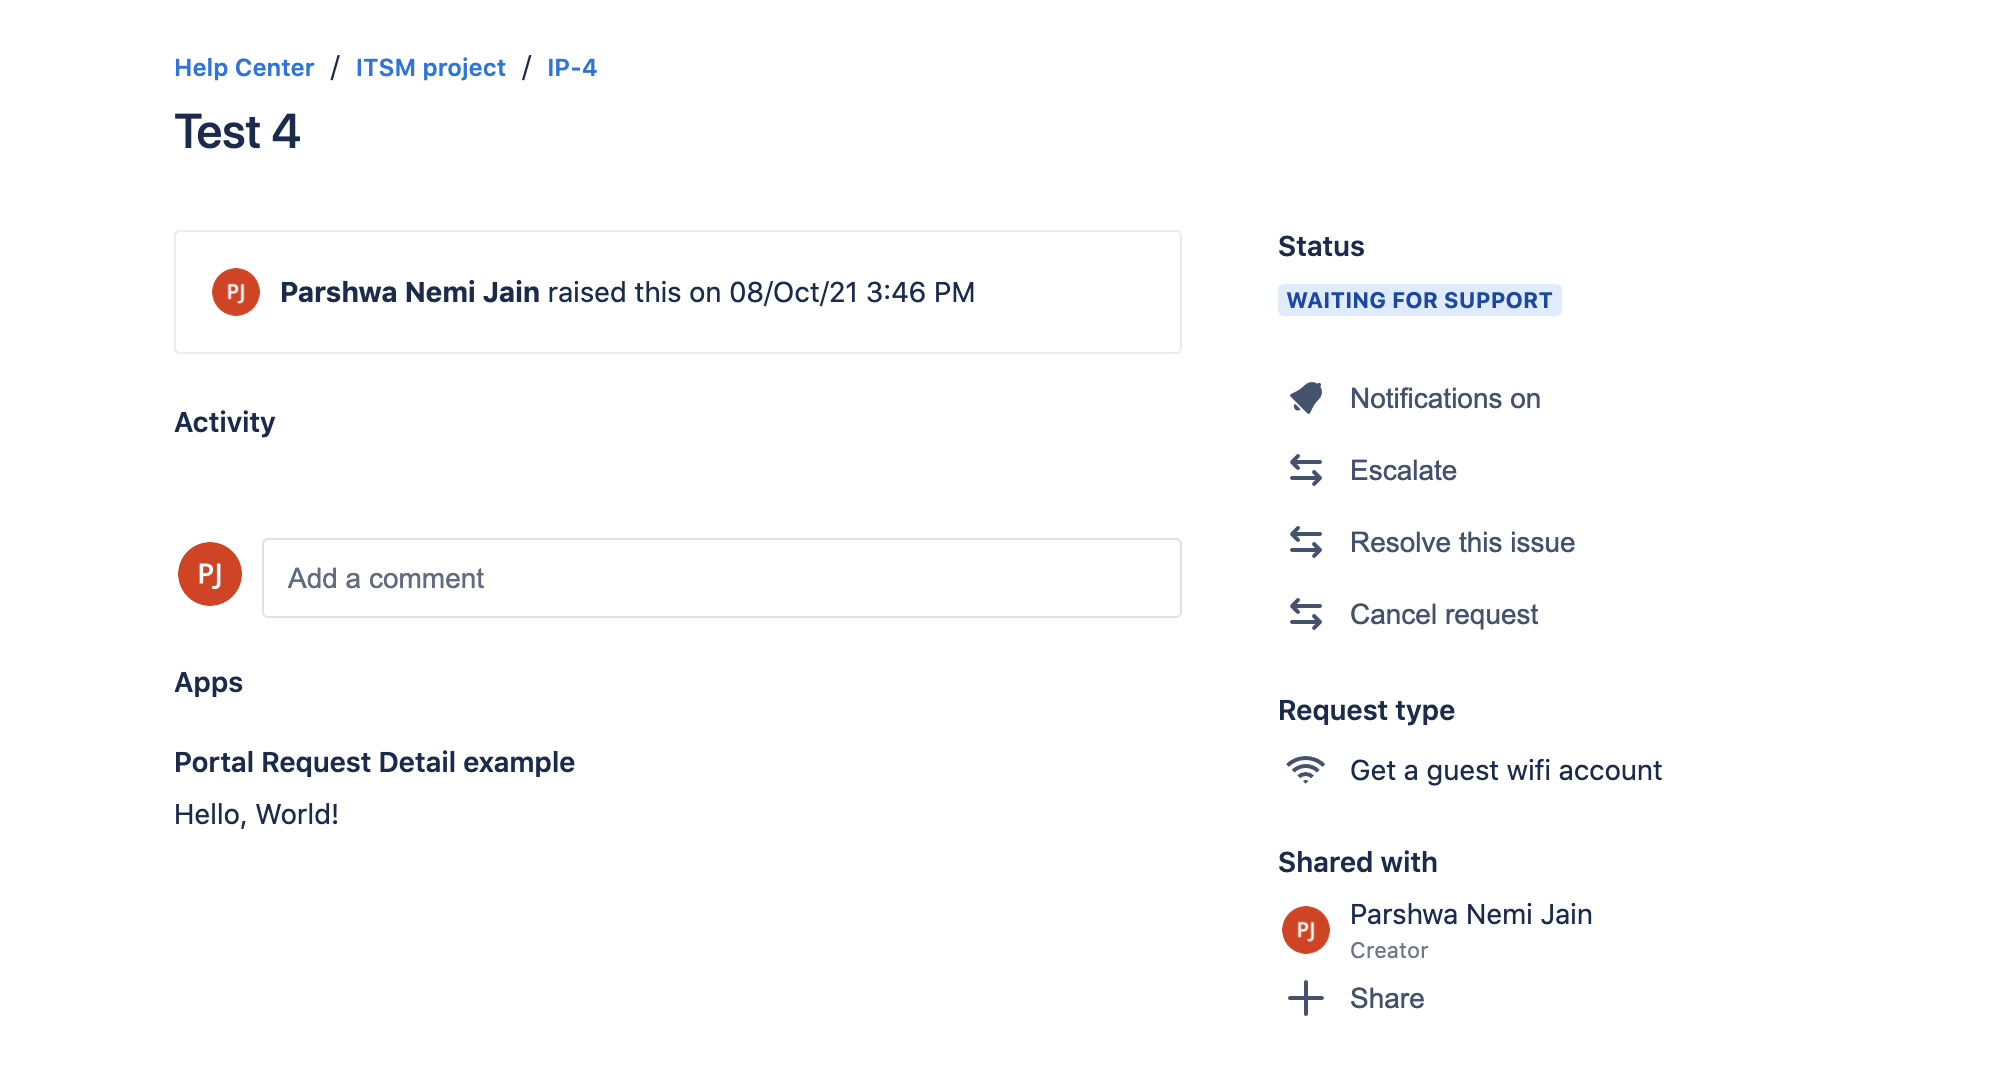
Task: Click PJ avatar in raised-by banner
Action: click(x=236, y=292)
